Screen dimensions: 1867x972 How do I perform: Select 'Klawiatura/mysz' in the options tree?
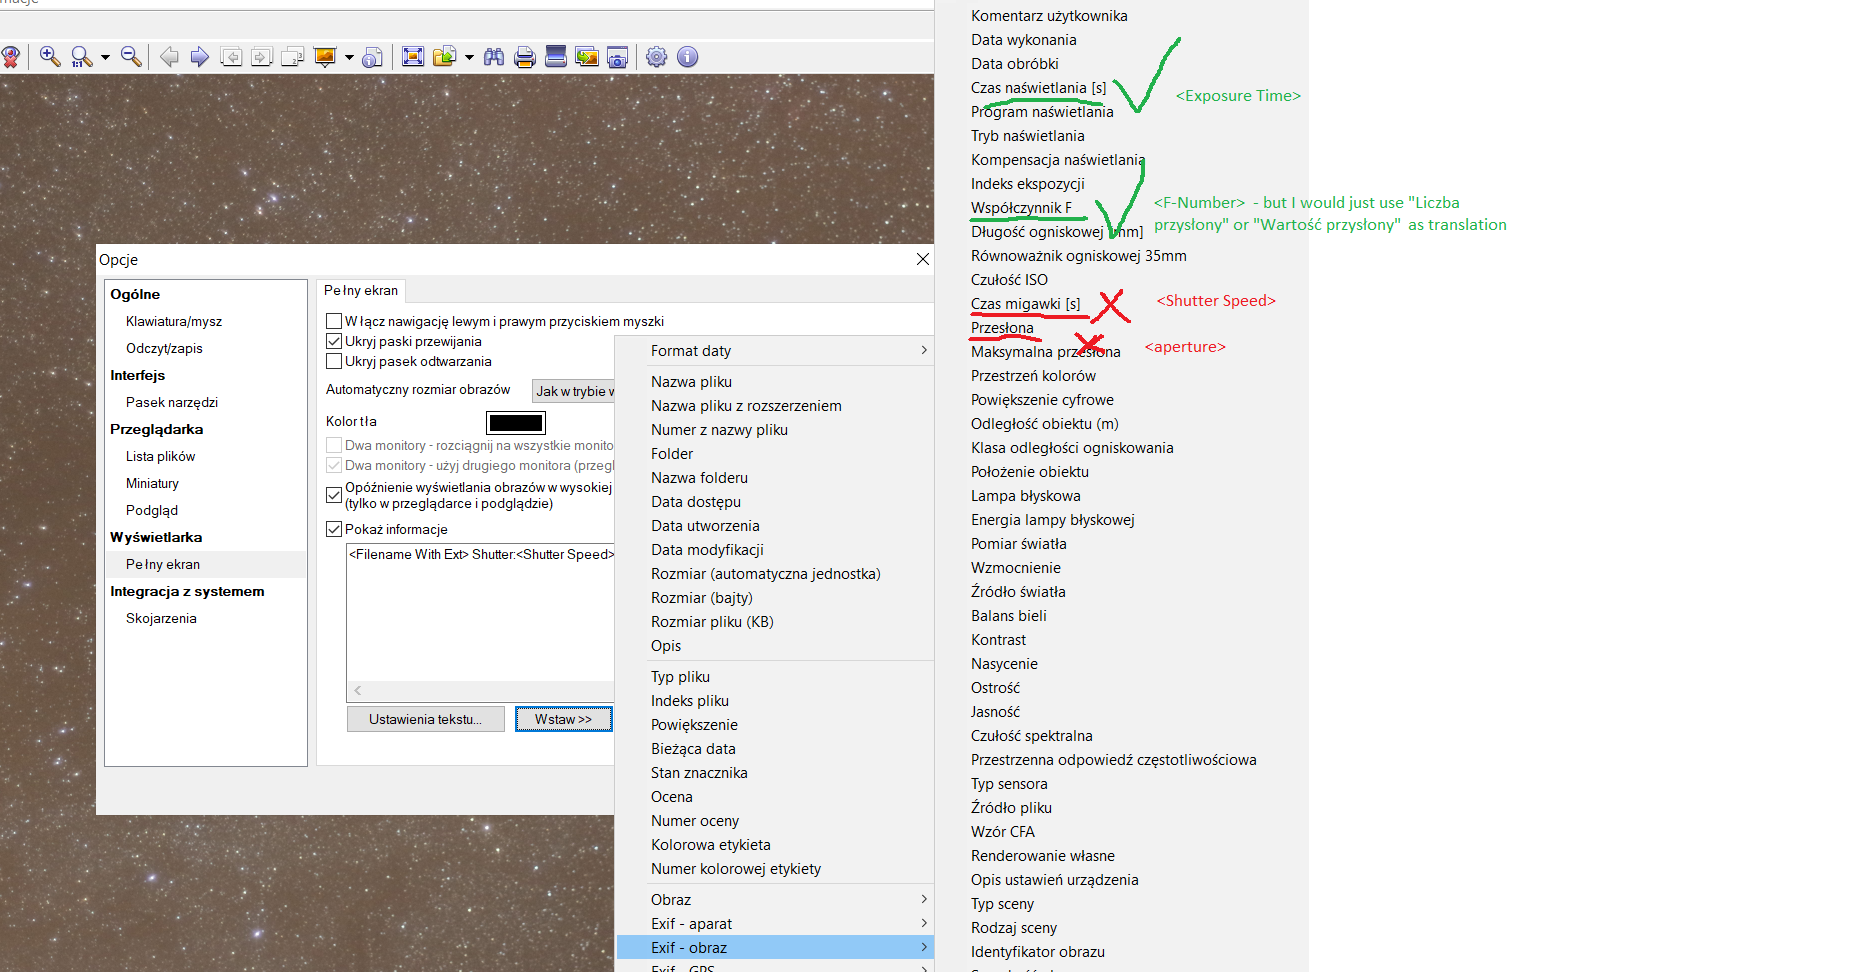174,321
